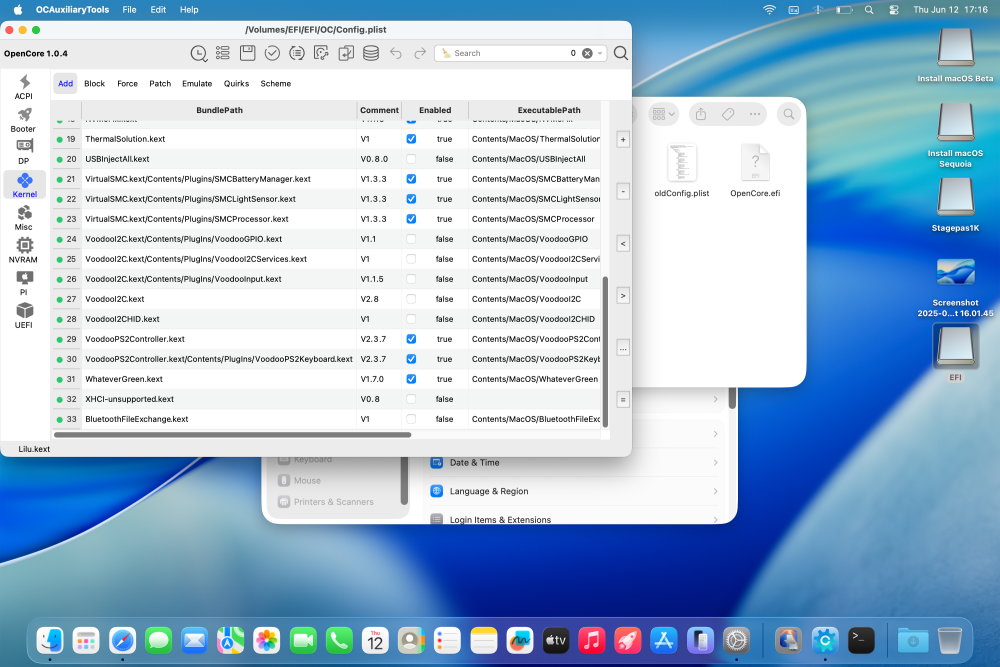This screenshot has width=1000, height=667.
Task: Click the circular list sync icon
Action: [x=297, y=53]
